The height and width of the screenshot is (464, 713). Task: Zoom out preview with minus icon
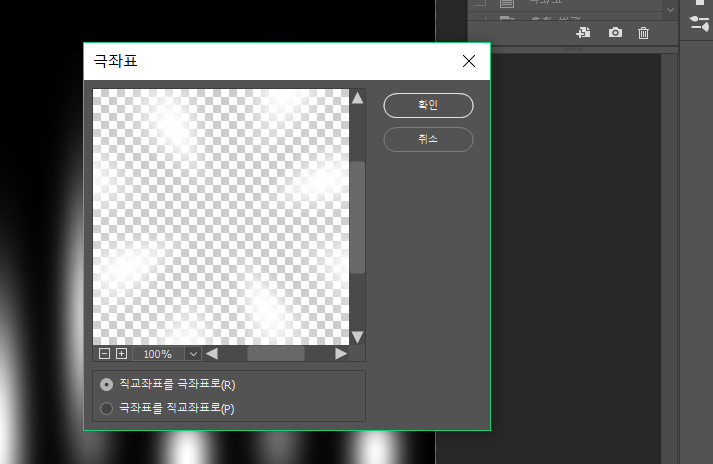coord(104,353)
